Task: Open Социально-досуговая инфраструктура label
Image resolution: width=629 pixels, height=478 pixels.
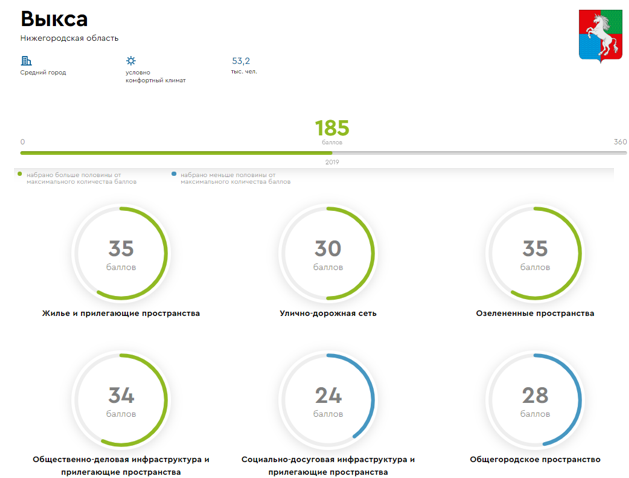Action: pyautogui.click(x=328, y=466)
